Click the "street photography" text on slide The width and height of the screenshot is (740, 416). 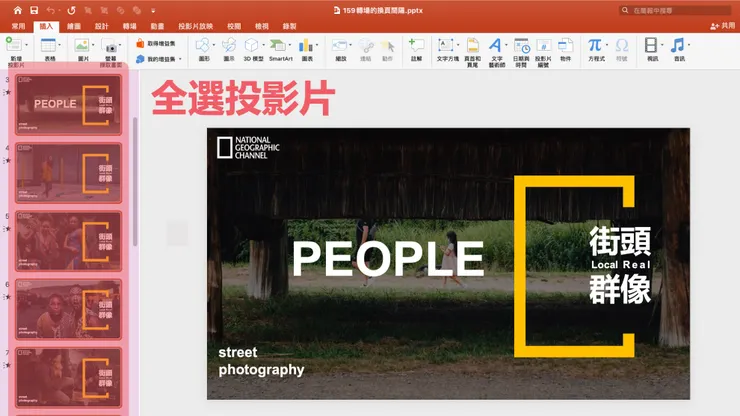click(x=261, y=361)
